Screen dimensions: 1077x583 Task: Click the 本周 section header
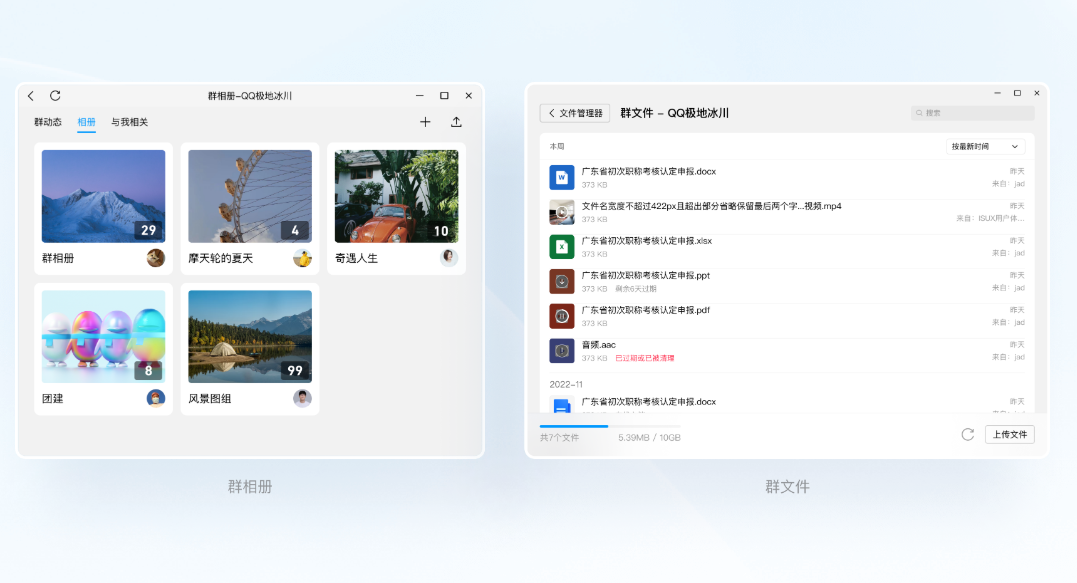tap(557, 146)
